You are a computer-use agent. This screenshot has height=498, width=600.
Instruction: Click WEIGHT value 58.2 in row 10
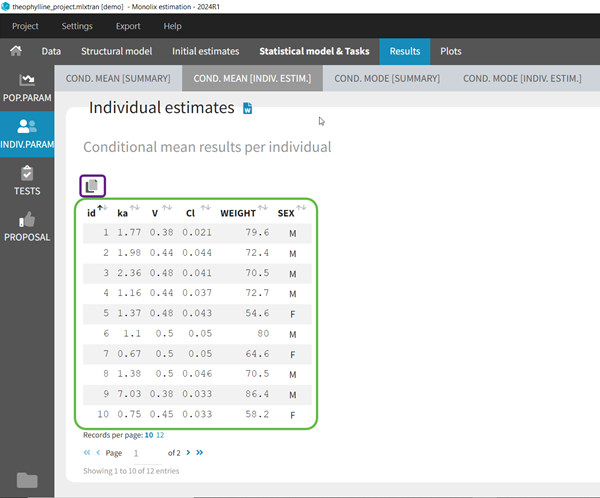(x=257, y=414)
